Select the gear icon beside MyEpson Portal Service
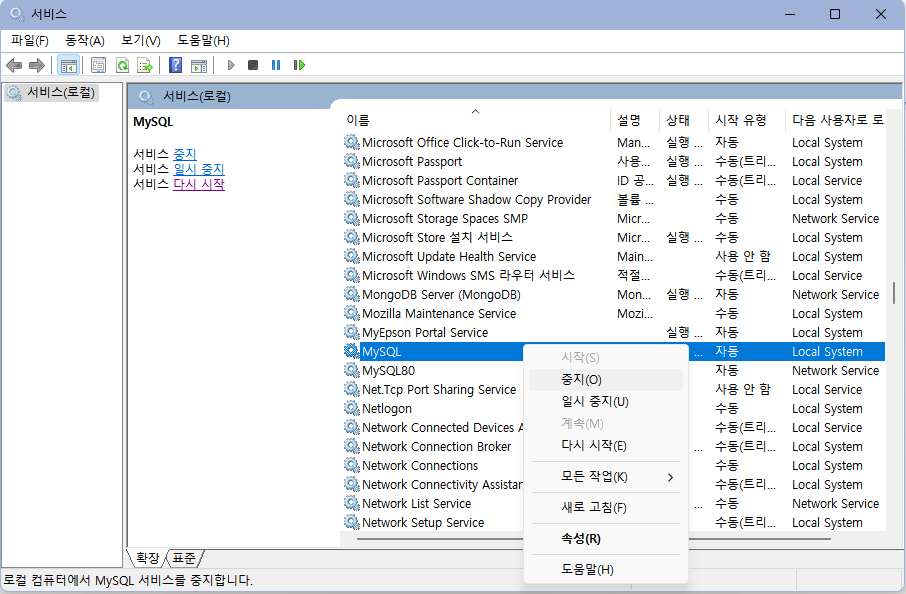The height and width of the screenshot is (594, 906). point(351,332)
